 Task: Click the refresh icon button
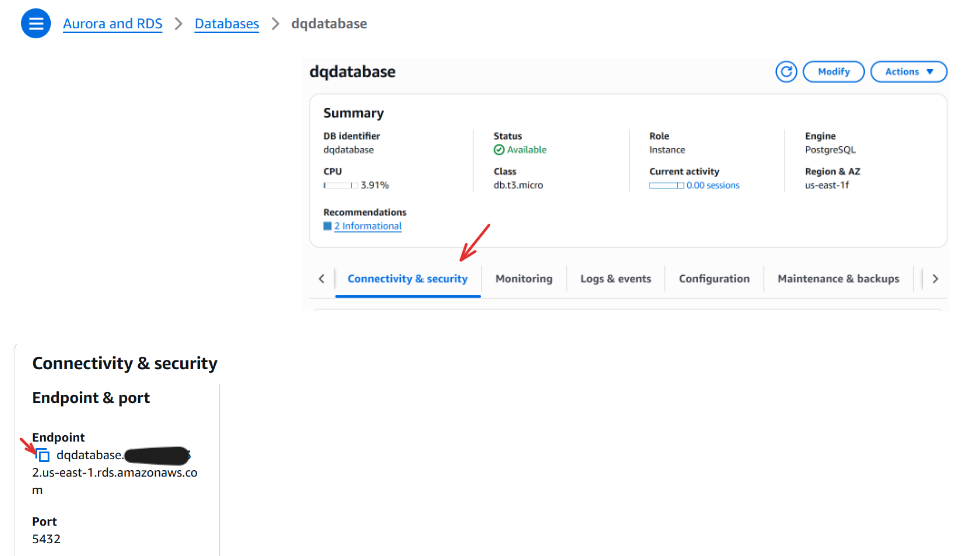click(x=786, y=71)
